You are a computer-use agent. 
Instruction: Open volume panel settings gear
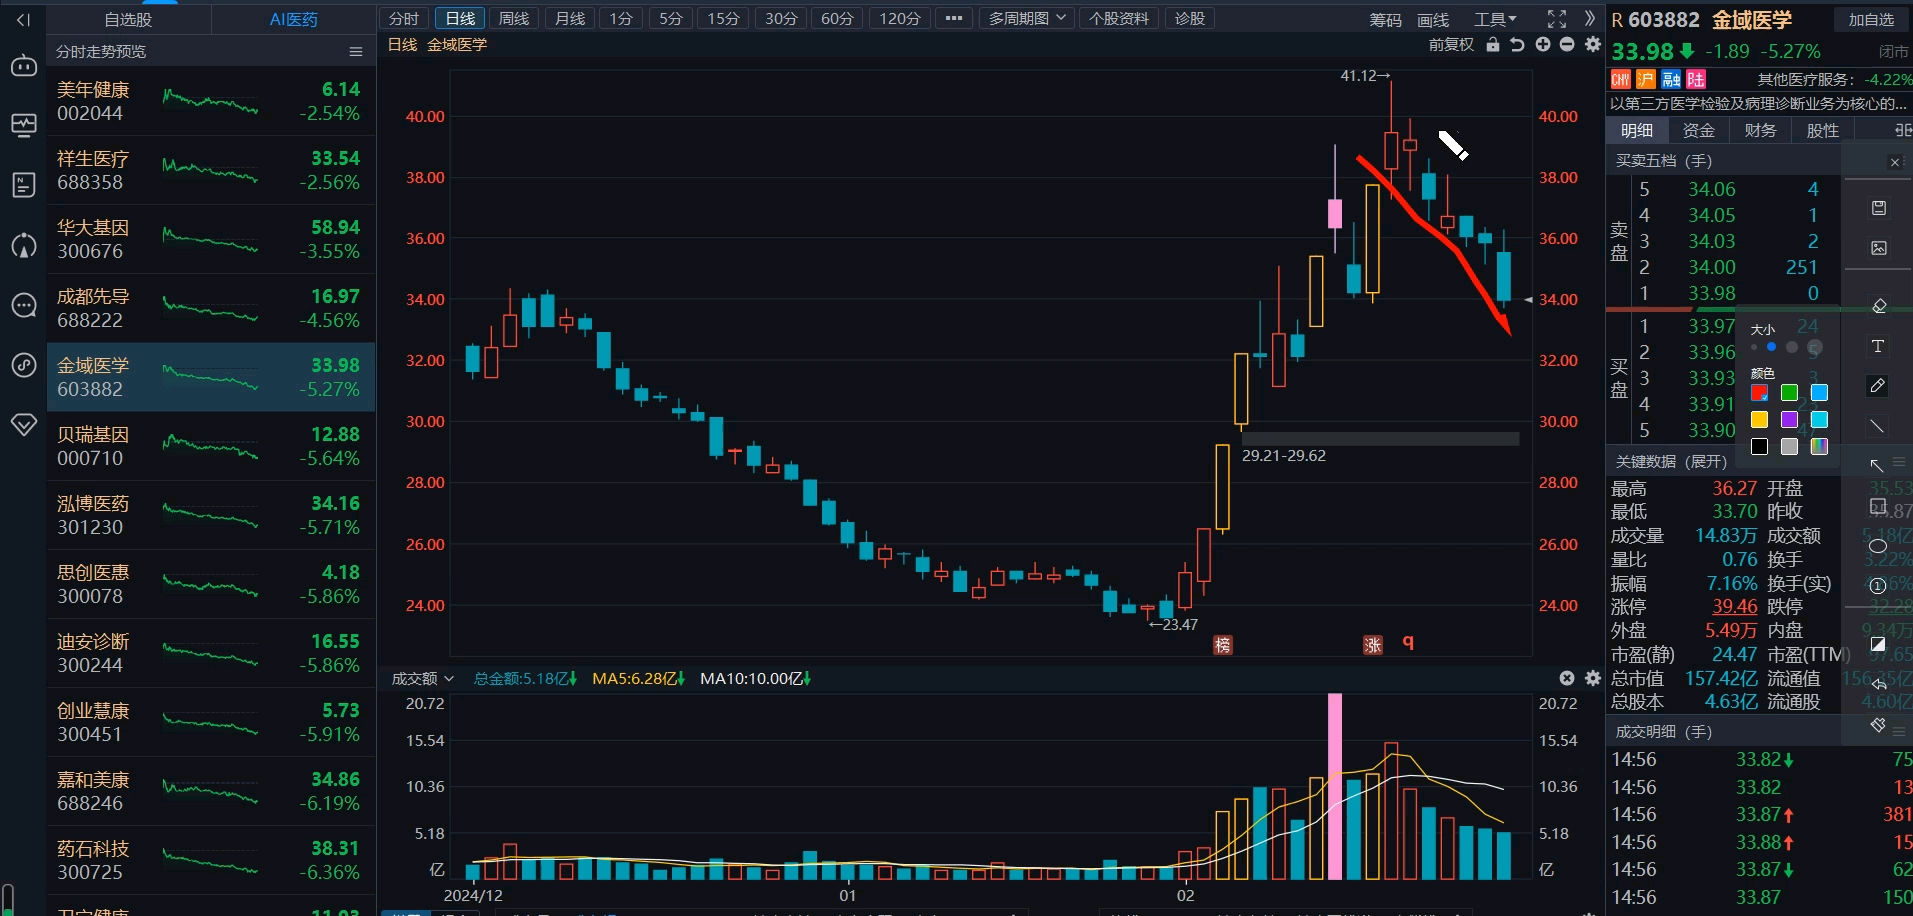point(1593,678)
